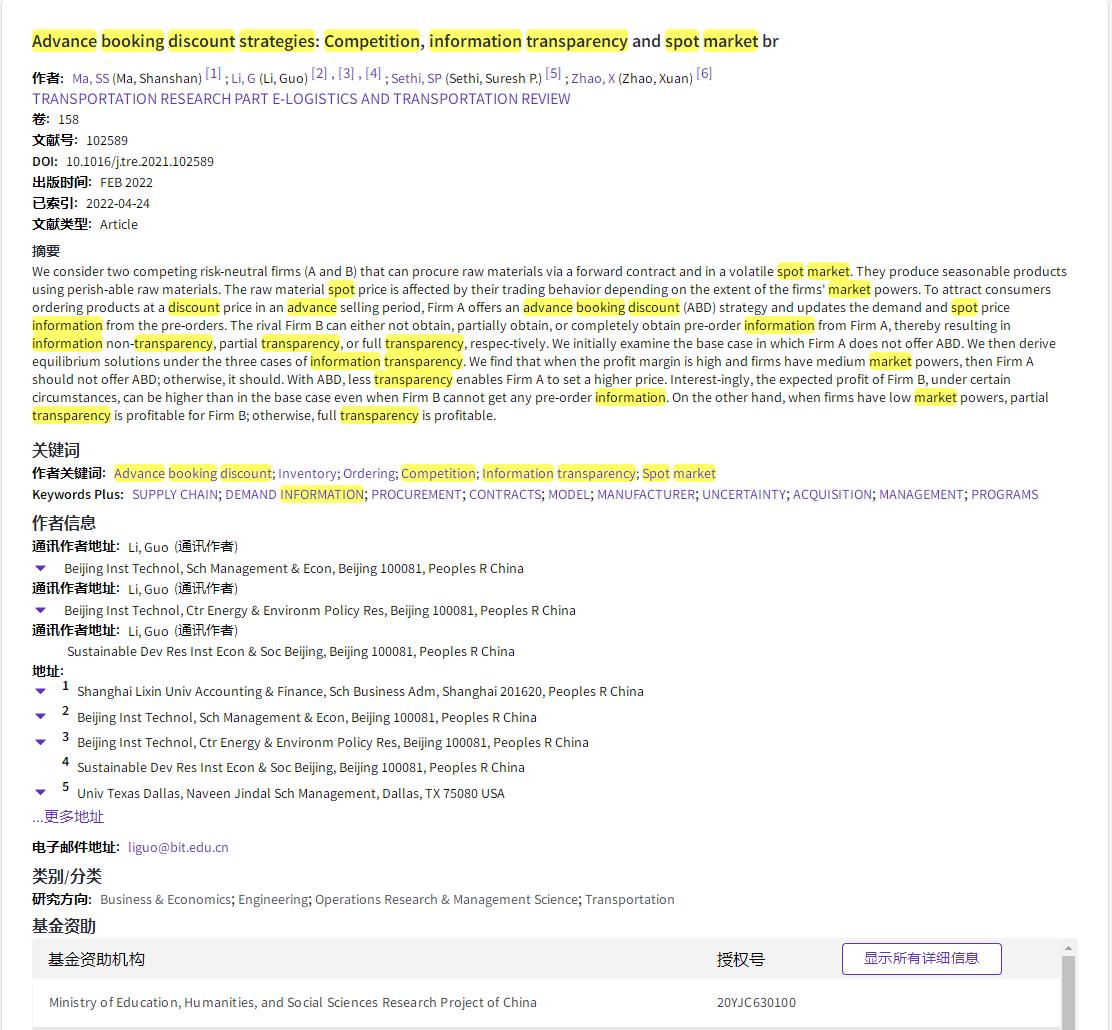The image size is (1112, 1030).
Task: Click affiliation superscript [5]
Action: pyautogui.click(x=553, y=73)
